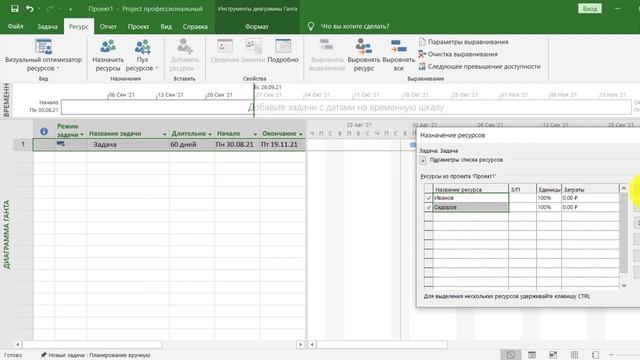The image size is (640, 360).
Task: Switch to the Вид ribbon tab
Action: (166, 26)
